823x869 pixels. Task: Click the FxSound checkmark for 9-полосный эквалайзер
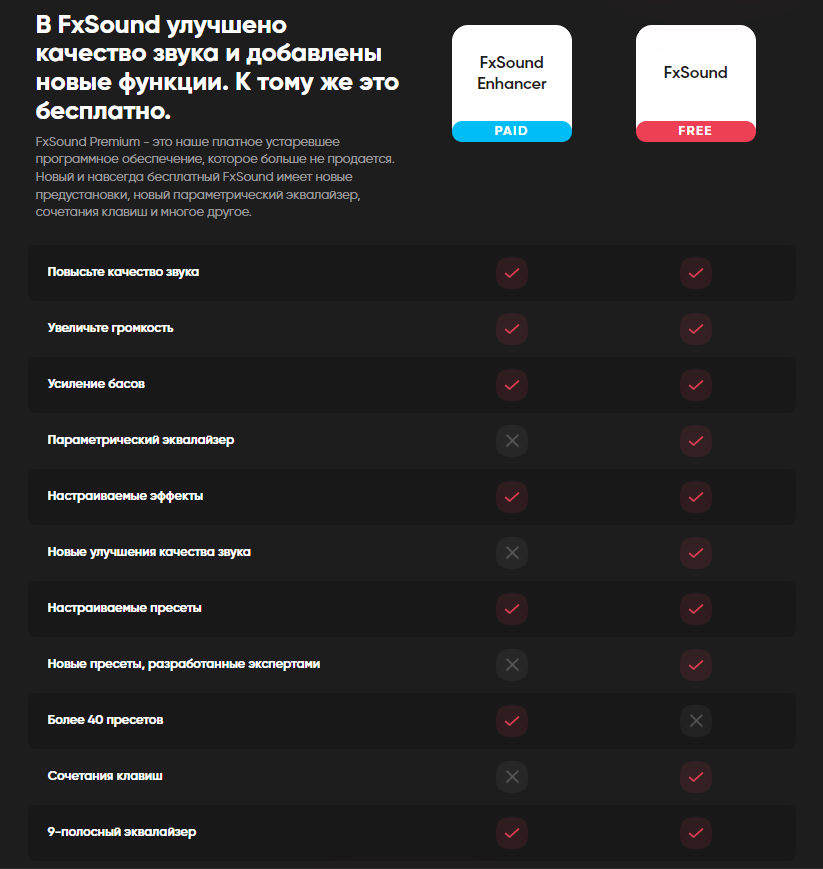pos(696,832)
